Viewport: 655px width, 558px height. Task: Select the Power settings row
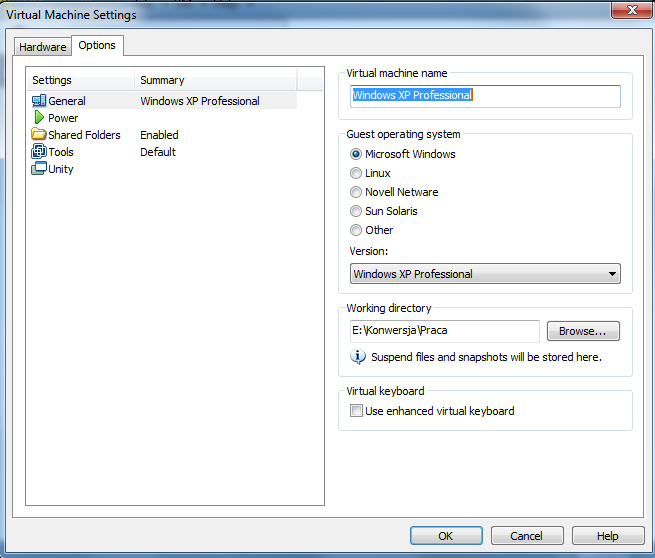click(x=164, y=118)
